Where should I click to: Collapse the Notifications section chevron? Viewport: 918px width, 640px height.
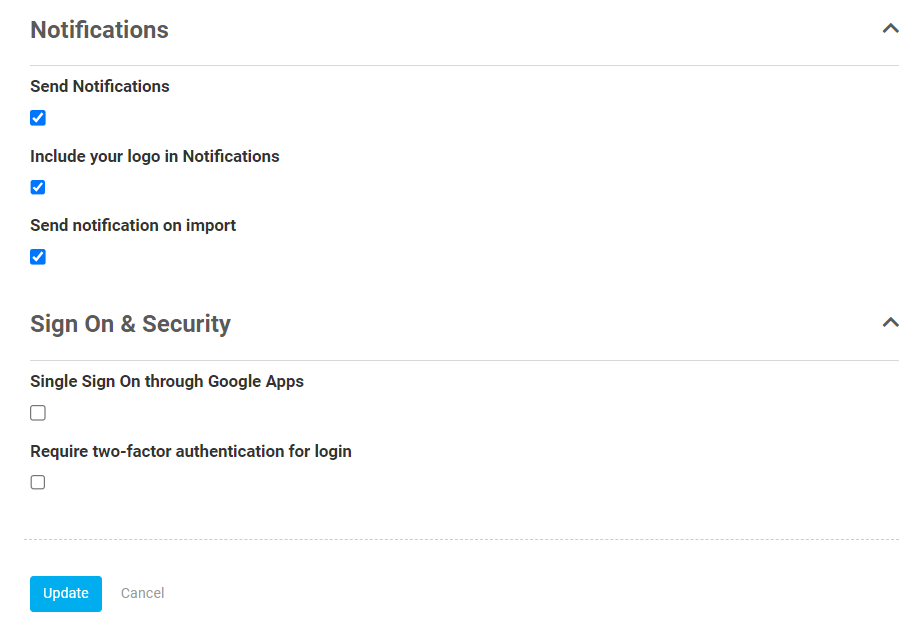coord(890,28)
